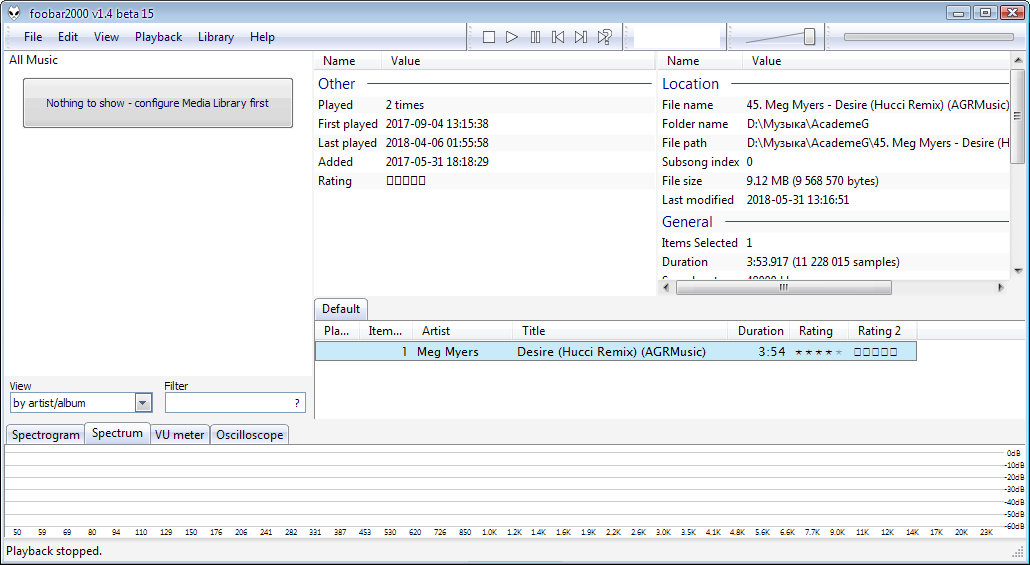Open the Playback menu
This screenshot has width=1030, height=565.
(x=158, y=37)
